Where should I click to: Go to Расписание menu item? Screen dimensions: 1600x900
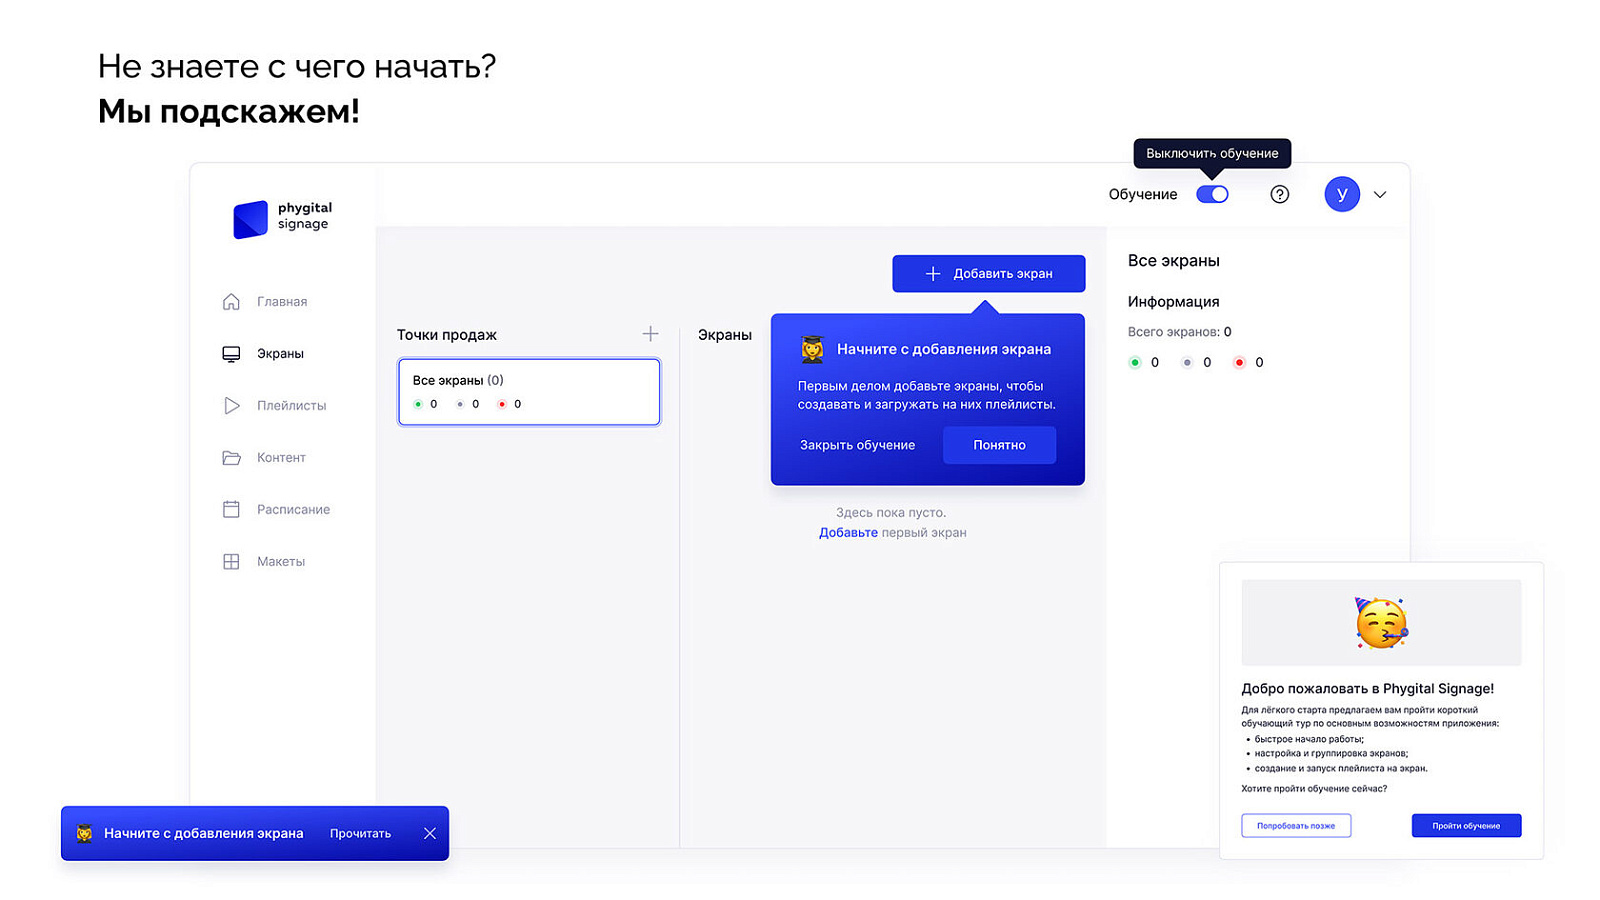coord(293,509)
